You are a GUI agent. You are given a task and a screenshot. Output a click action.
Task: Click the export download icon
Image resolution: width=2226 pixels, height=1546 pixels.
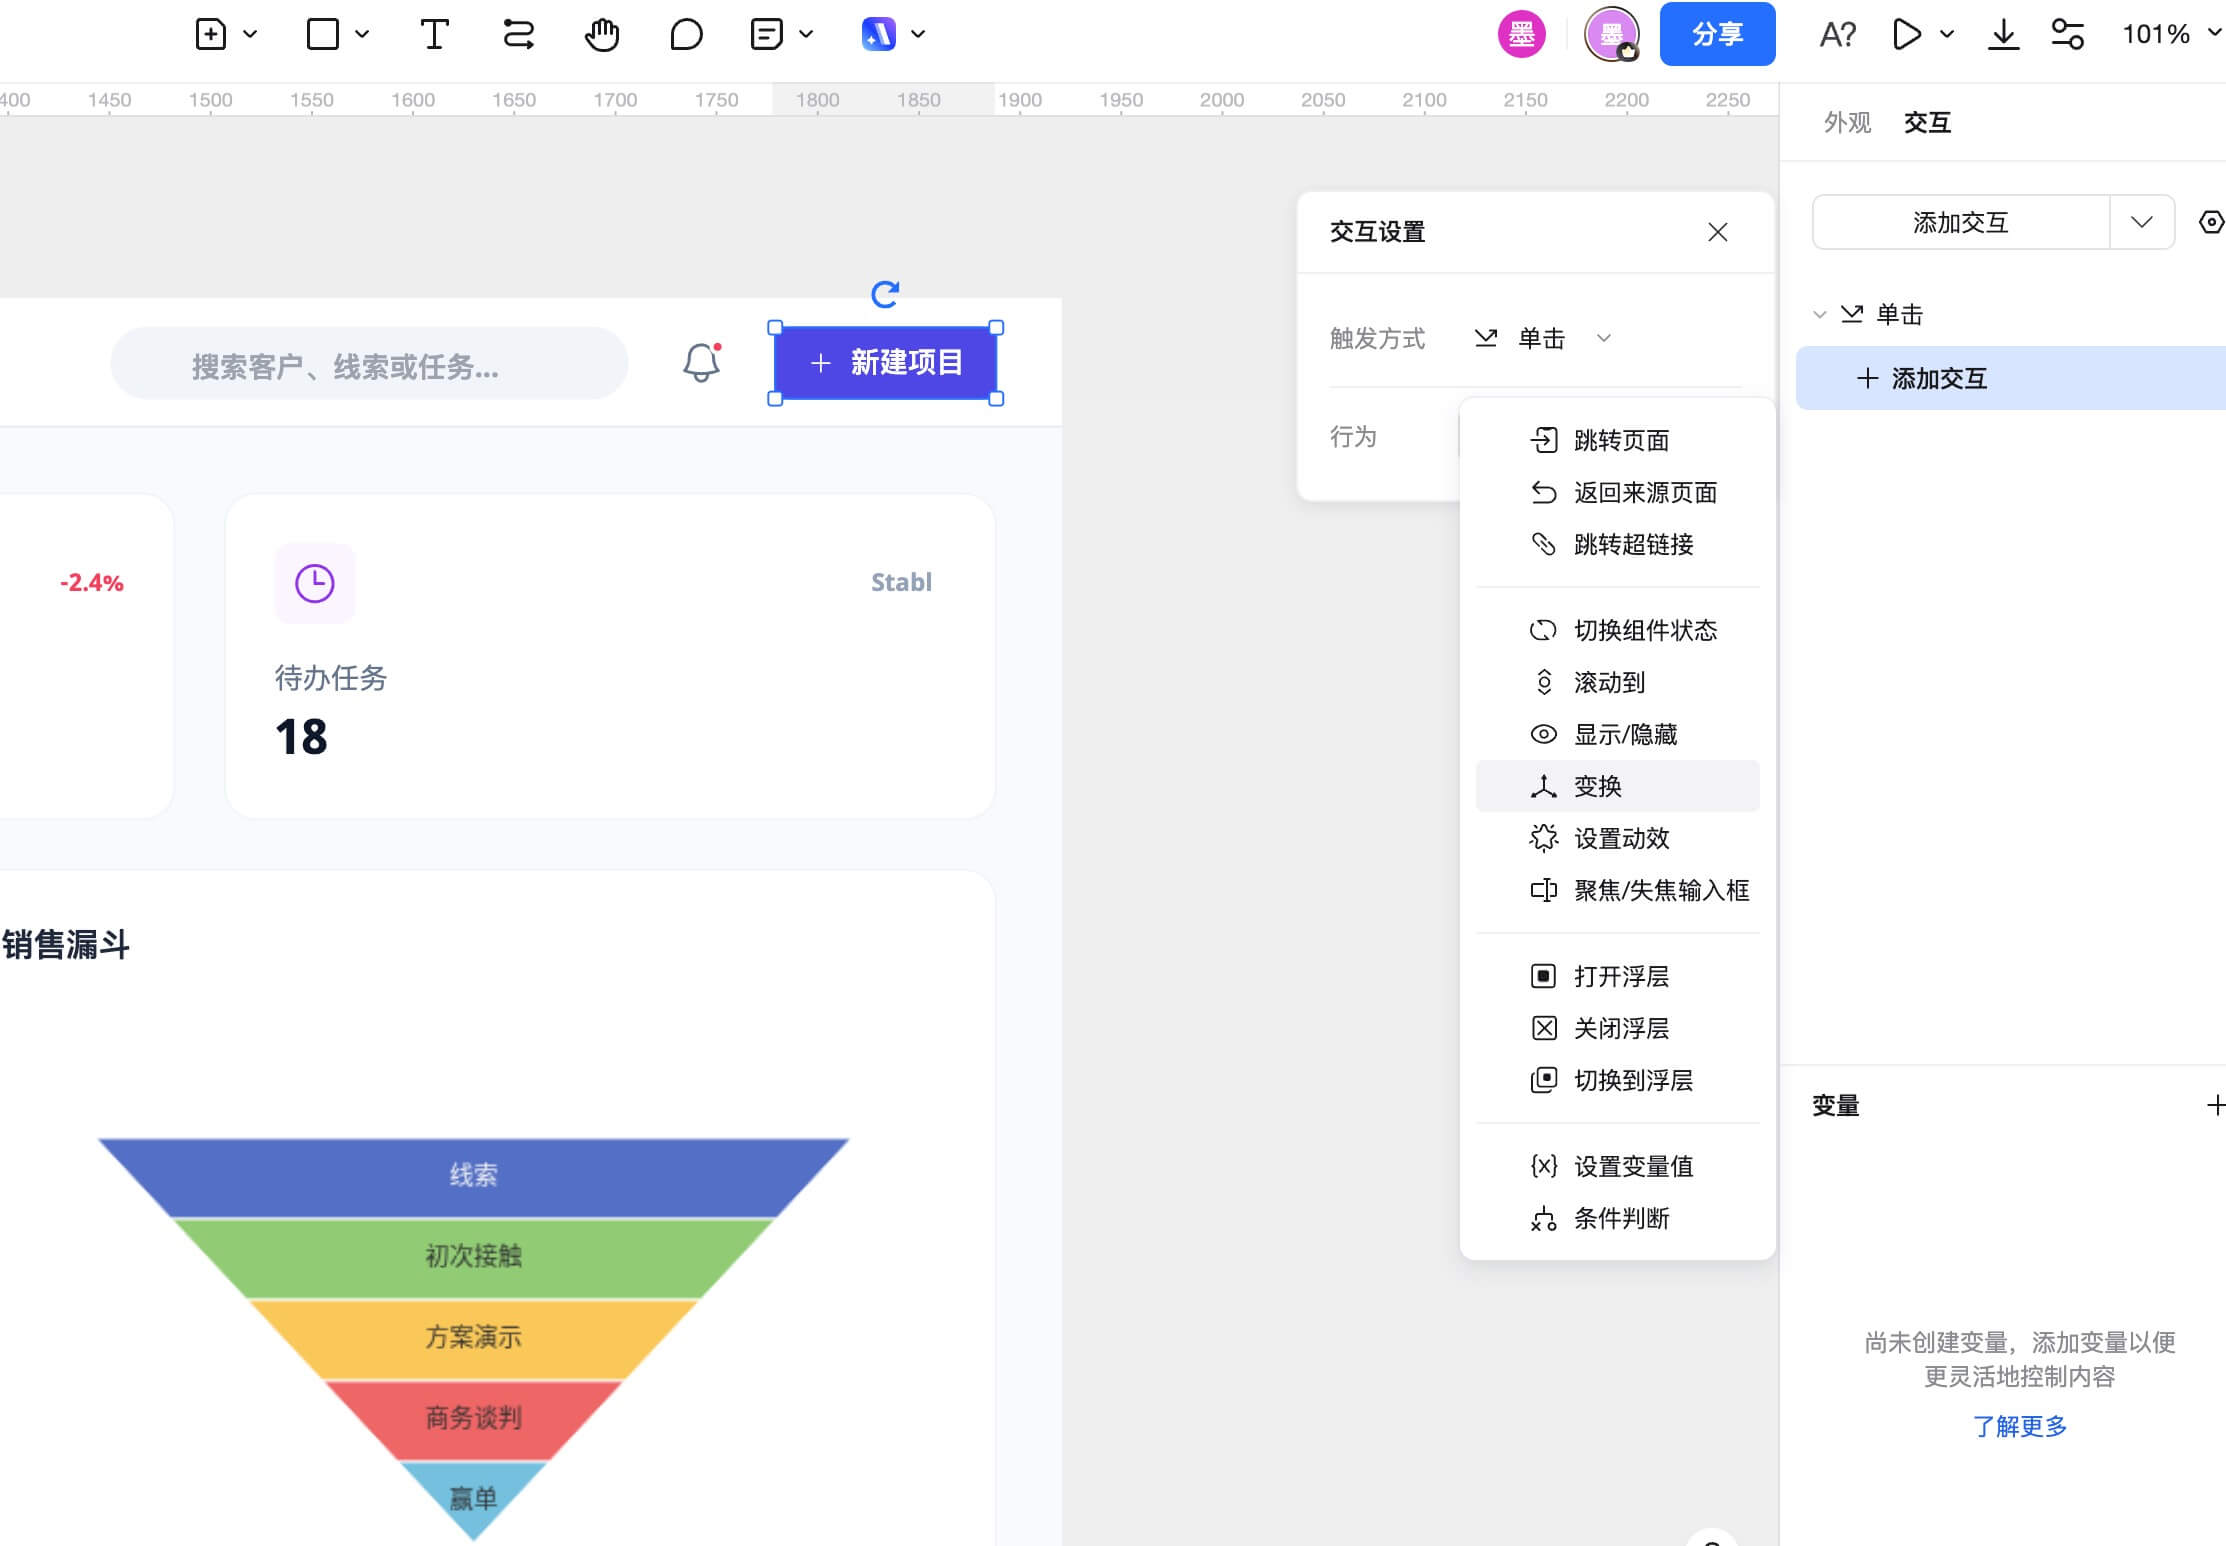(2004, 34)
